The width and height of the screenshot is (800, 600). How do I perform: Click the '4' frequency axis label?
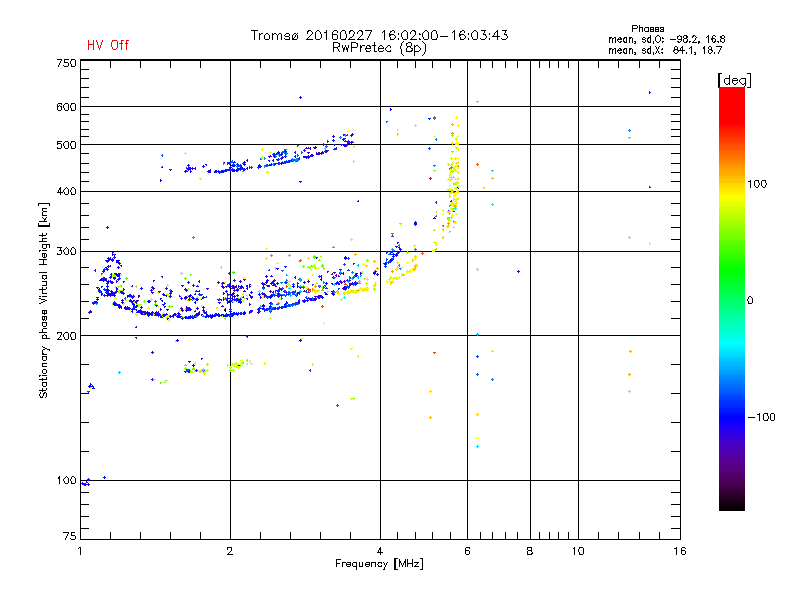(x=380, y=551)
